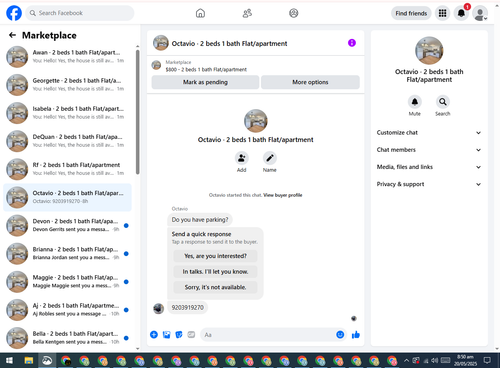
Task: Go back with the Marketplace arrow
Action: [x=12, y=35]
